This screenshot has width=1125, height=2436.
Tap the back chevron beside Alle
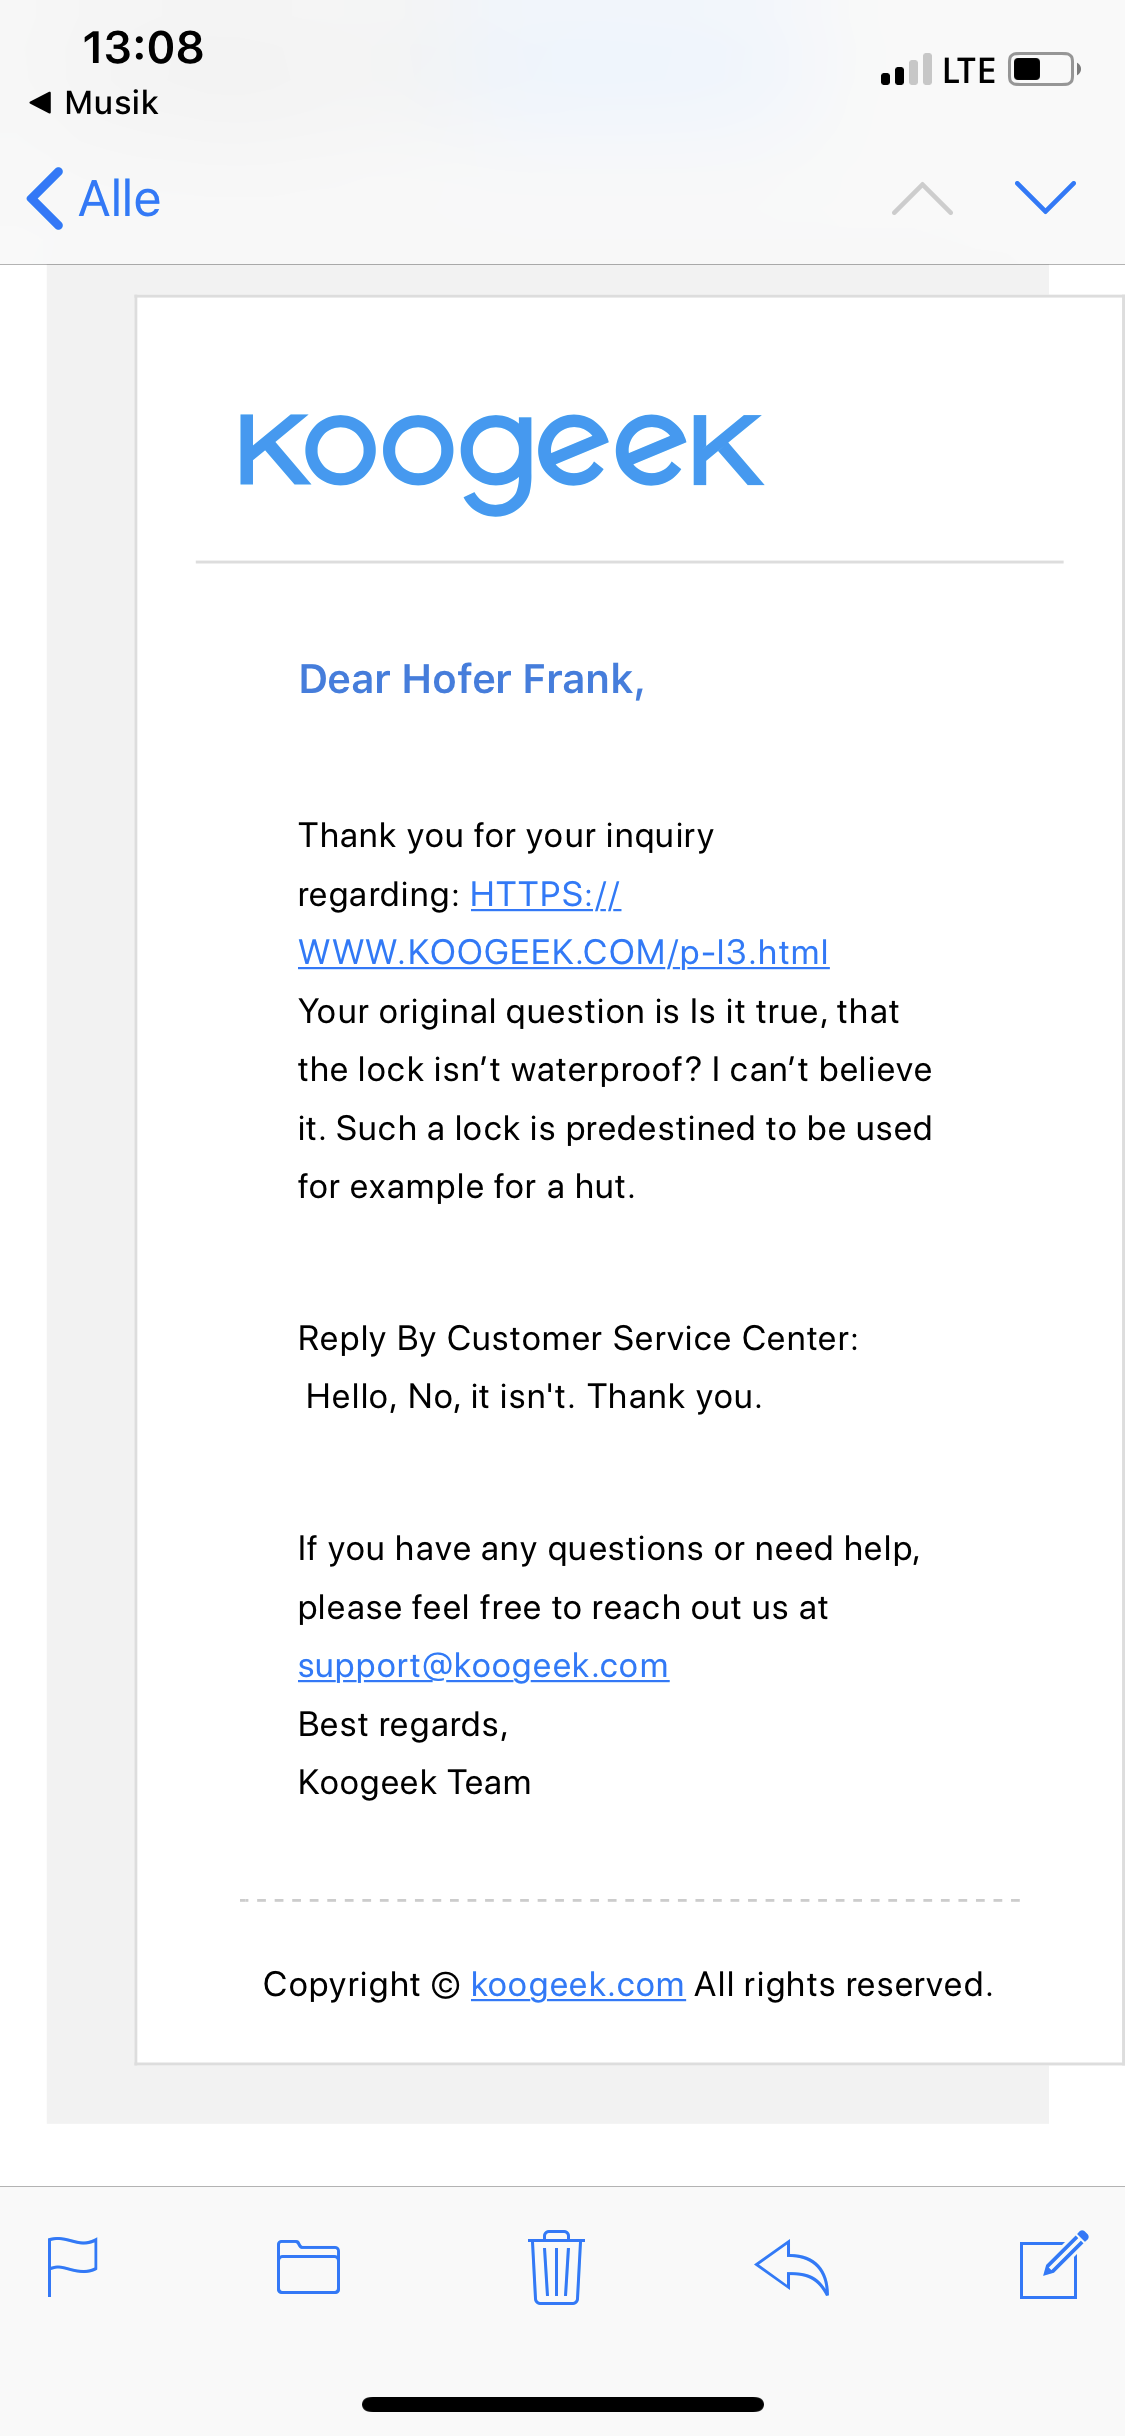pyautogui.click(x=46, y=198)
